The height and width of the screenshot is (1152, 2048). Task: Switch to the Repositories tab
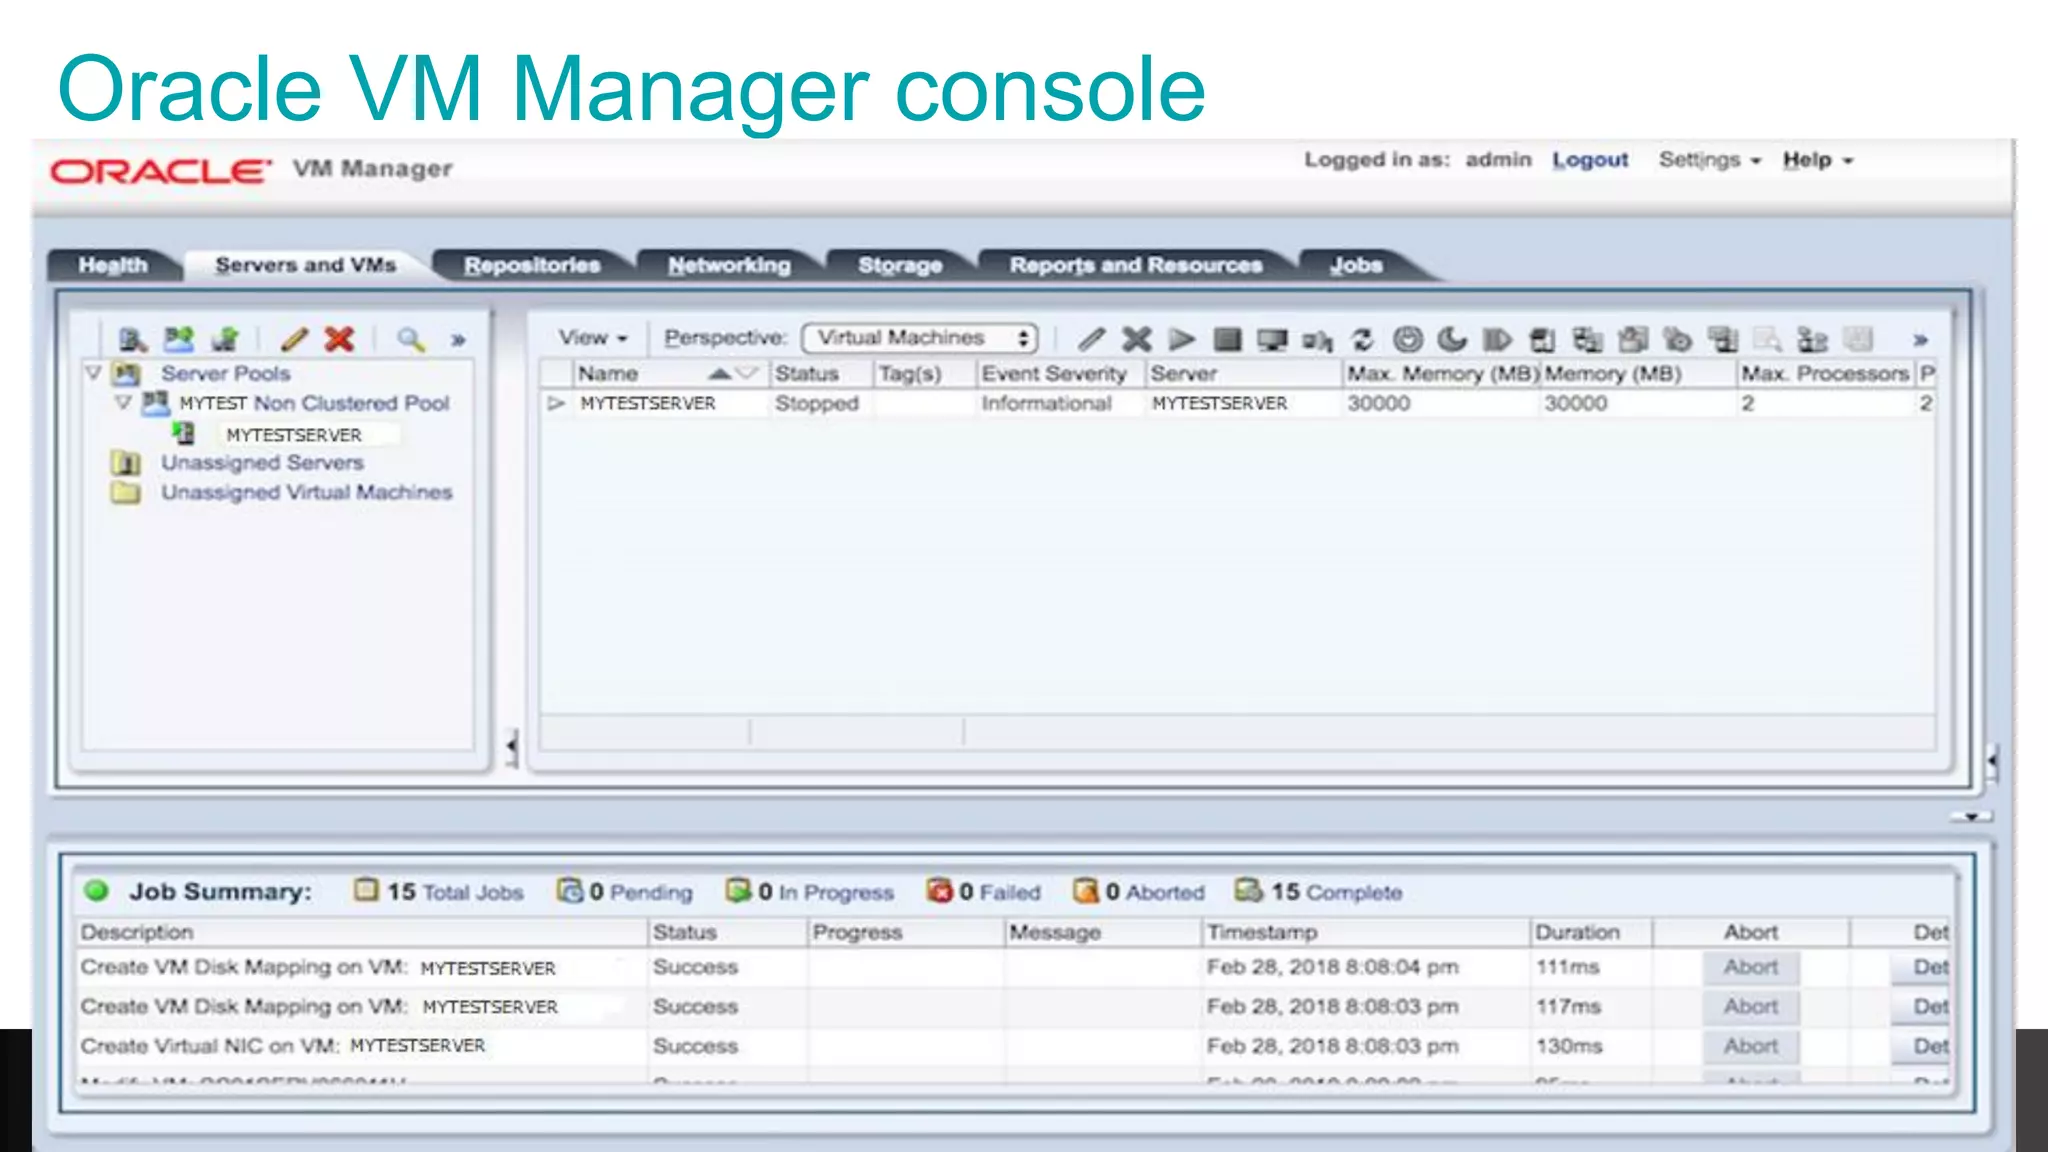point(532,265)
